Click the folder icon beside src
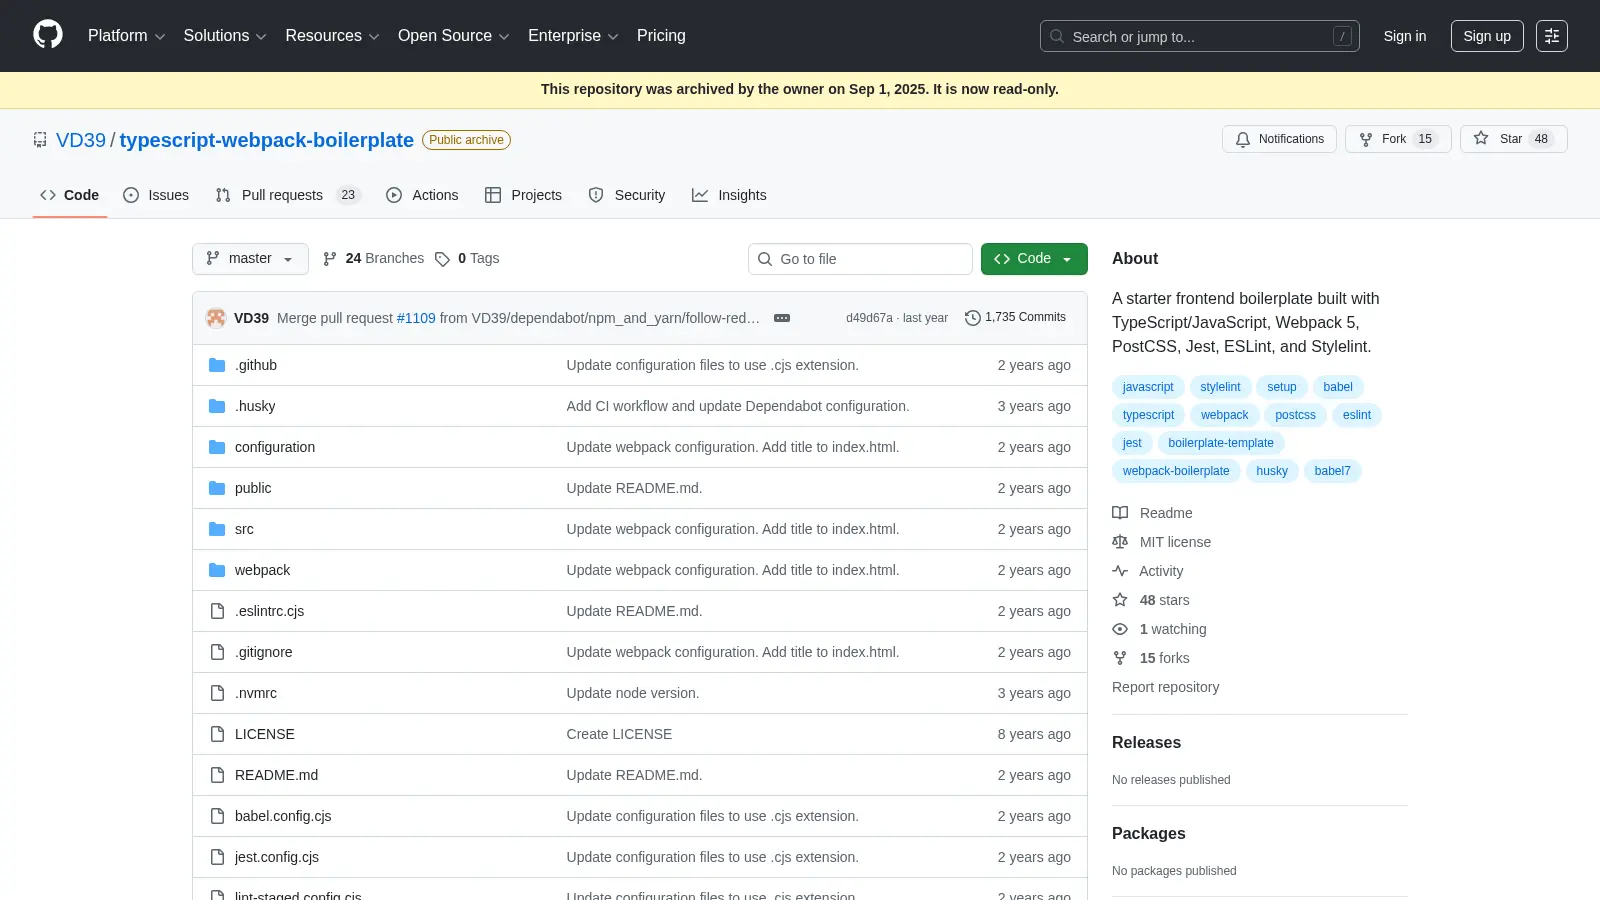The image size is (1600, 900). click(x=217, y=529)
